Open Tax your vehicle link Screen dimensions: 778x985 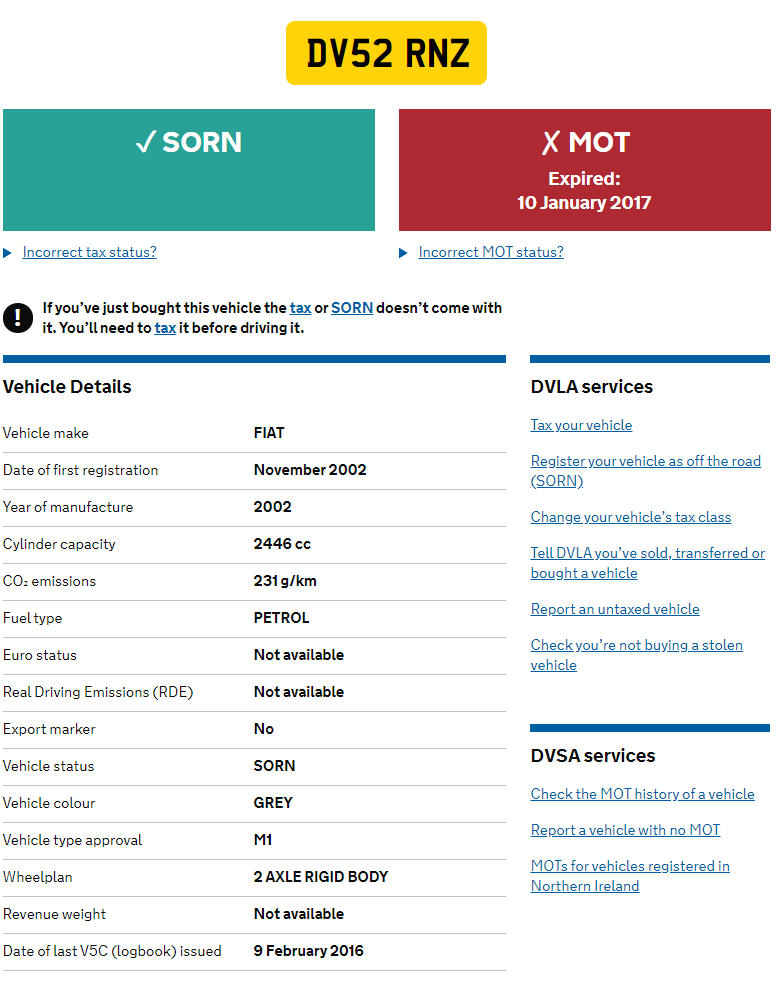click(581, 425)
